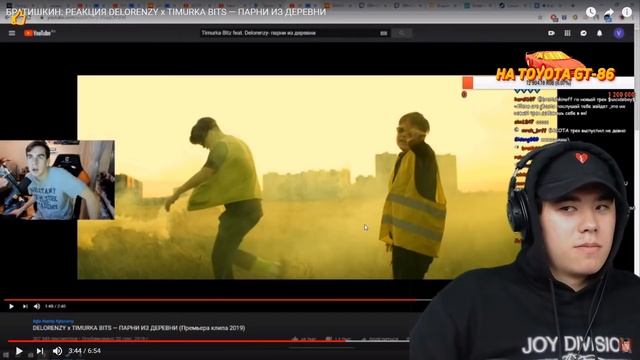Click the 3:44 / 6:54 time display
This screenshot has height=360, width=640.
[84, 351]
